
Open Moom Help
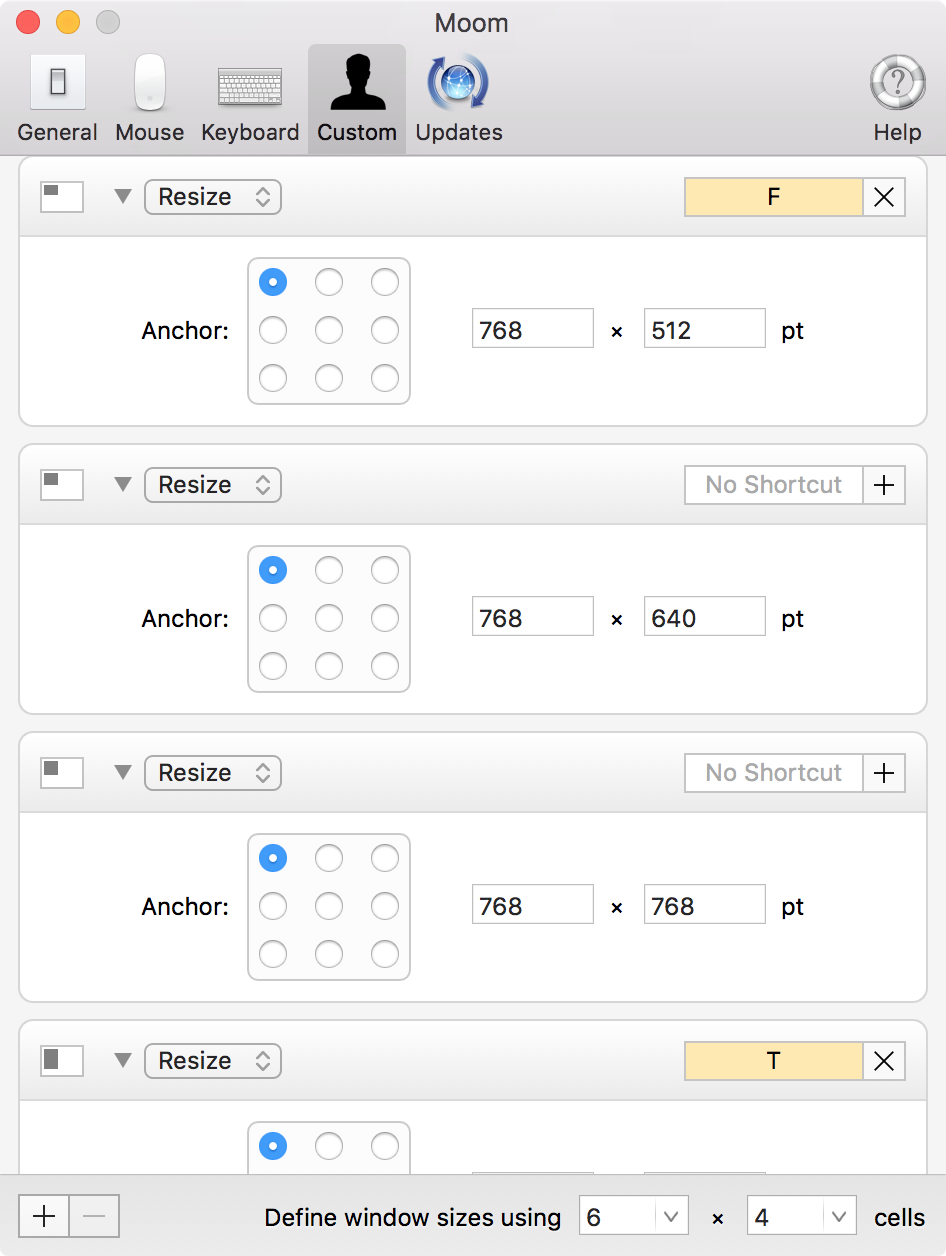[897, 99]
